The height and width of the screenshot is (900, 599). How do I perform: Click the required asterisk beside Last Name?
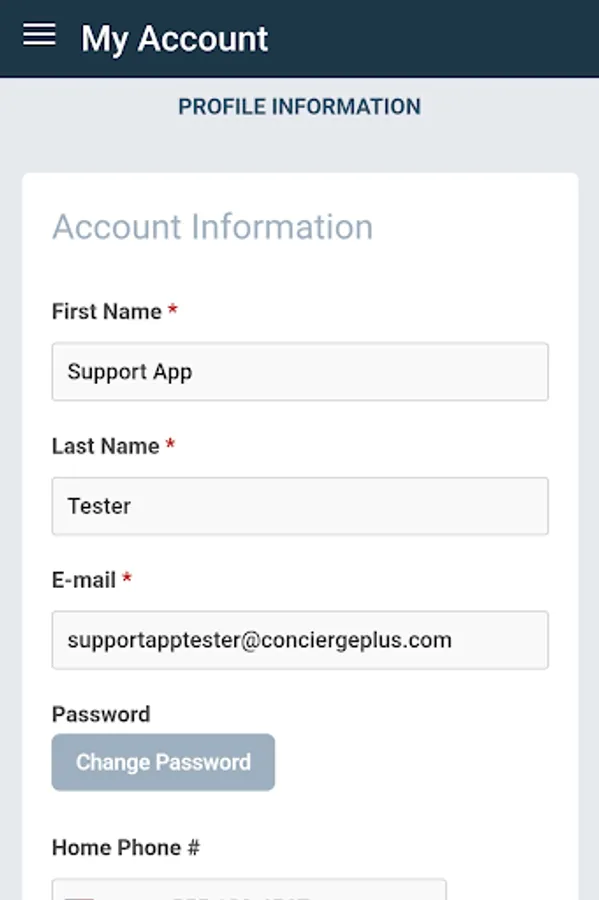168,444
